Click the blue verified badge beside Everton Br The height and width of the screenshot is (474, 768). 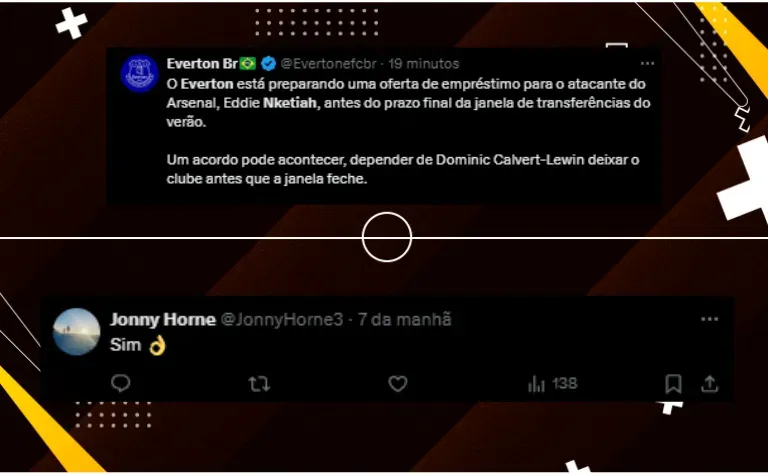268,63
